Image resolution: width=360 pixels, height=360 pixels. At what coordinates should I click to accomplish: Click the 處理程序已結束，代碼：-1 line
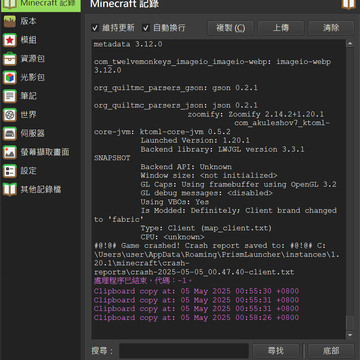pyautogui.click(x=143, y=281)
